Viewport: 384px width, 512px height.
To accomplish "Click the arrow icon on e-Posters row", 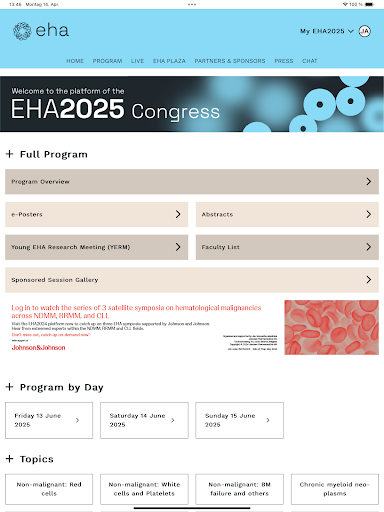I will (x=178, y=214).
